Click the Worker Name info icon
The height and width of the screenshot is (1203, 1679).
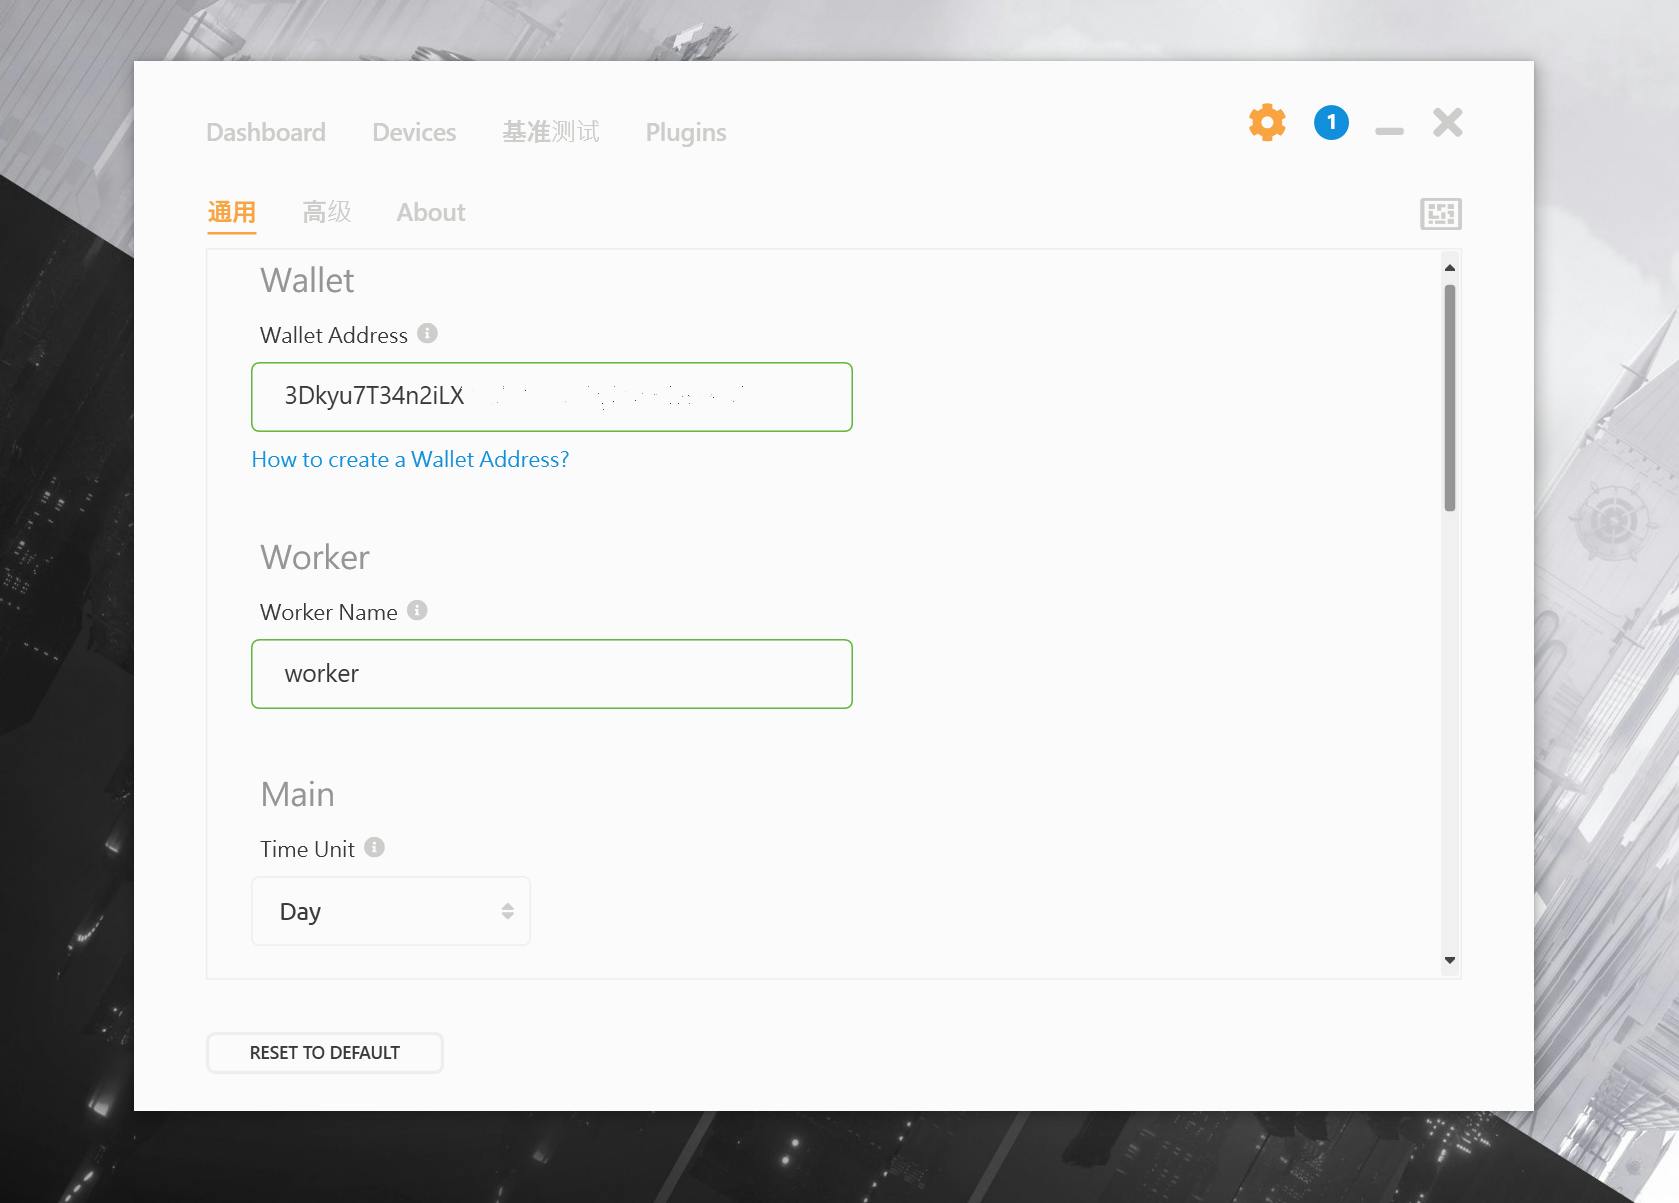pos(417,611)
